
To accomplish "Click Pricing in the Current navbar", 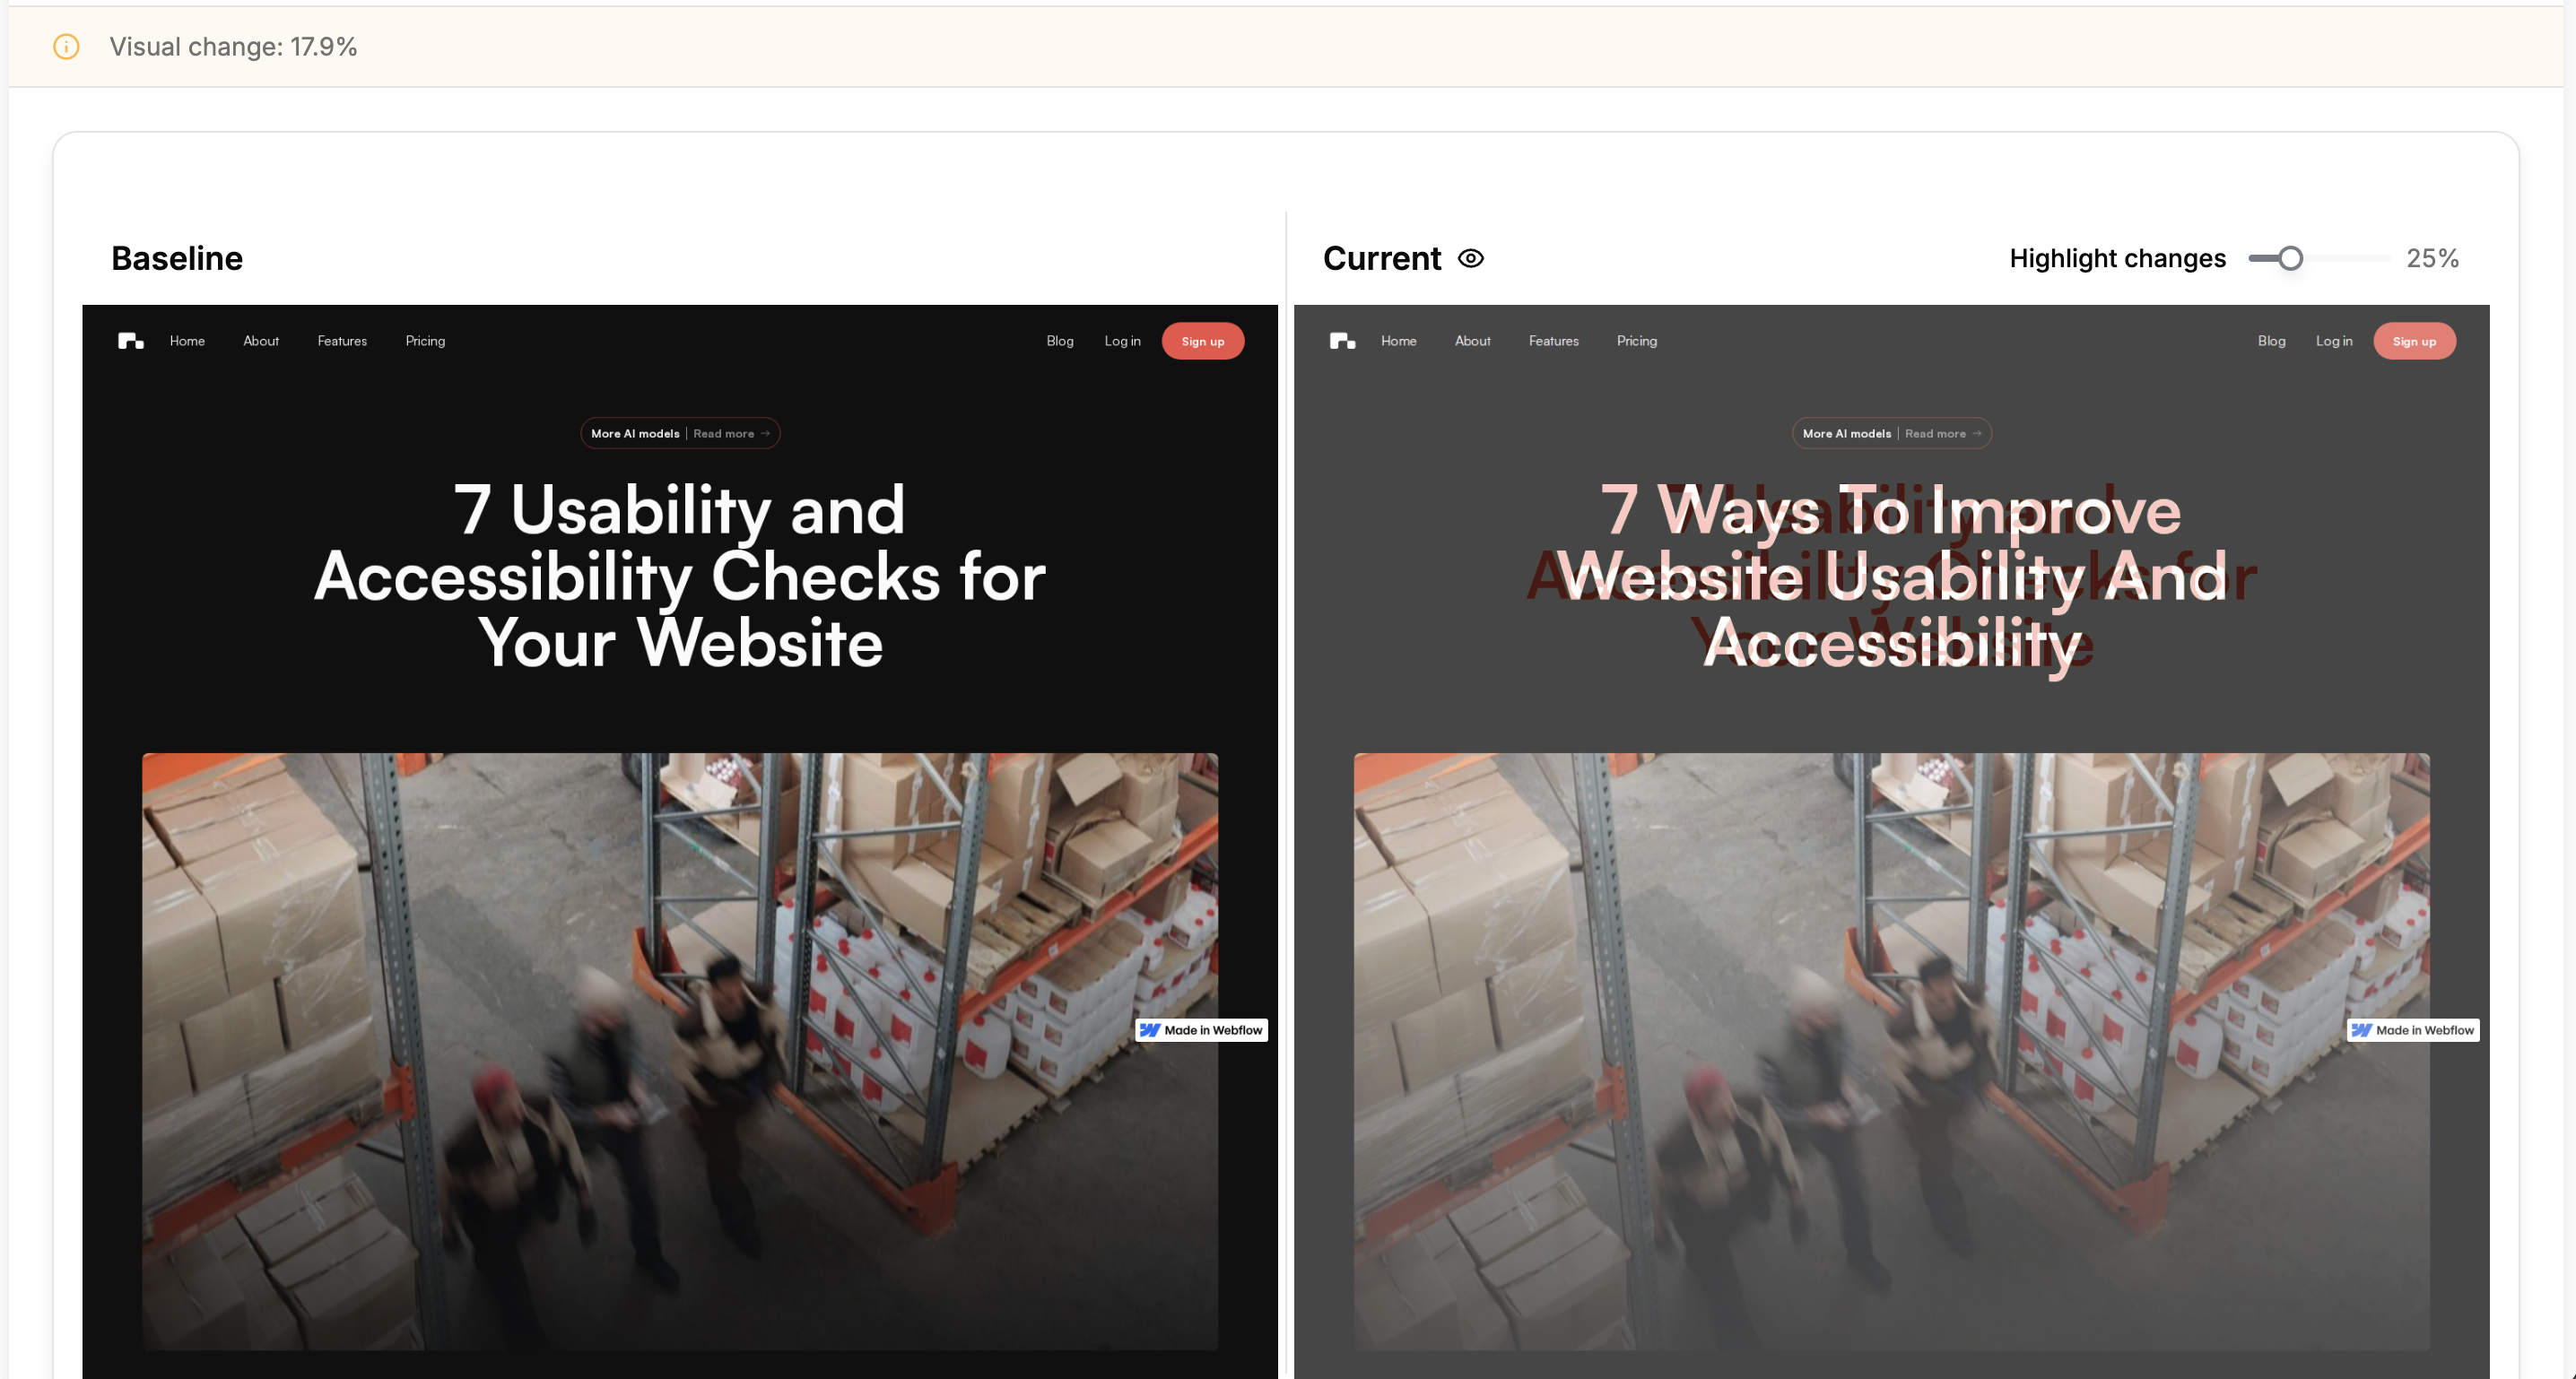I will 1636,341.
